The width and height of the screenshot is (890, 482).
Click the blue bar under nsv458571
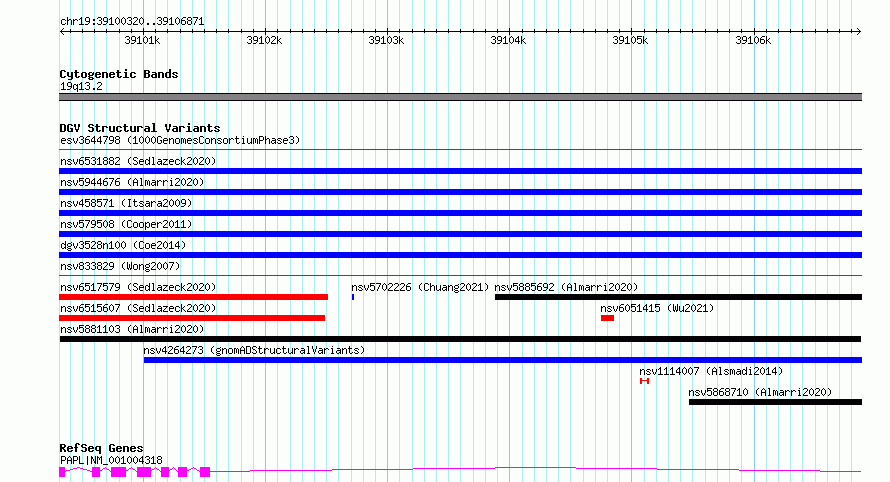click(x=460, y=213)
